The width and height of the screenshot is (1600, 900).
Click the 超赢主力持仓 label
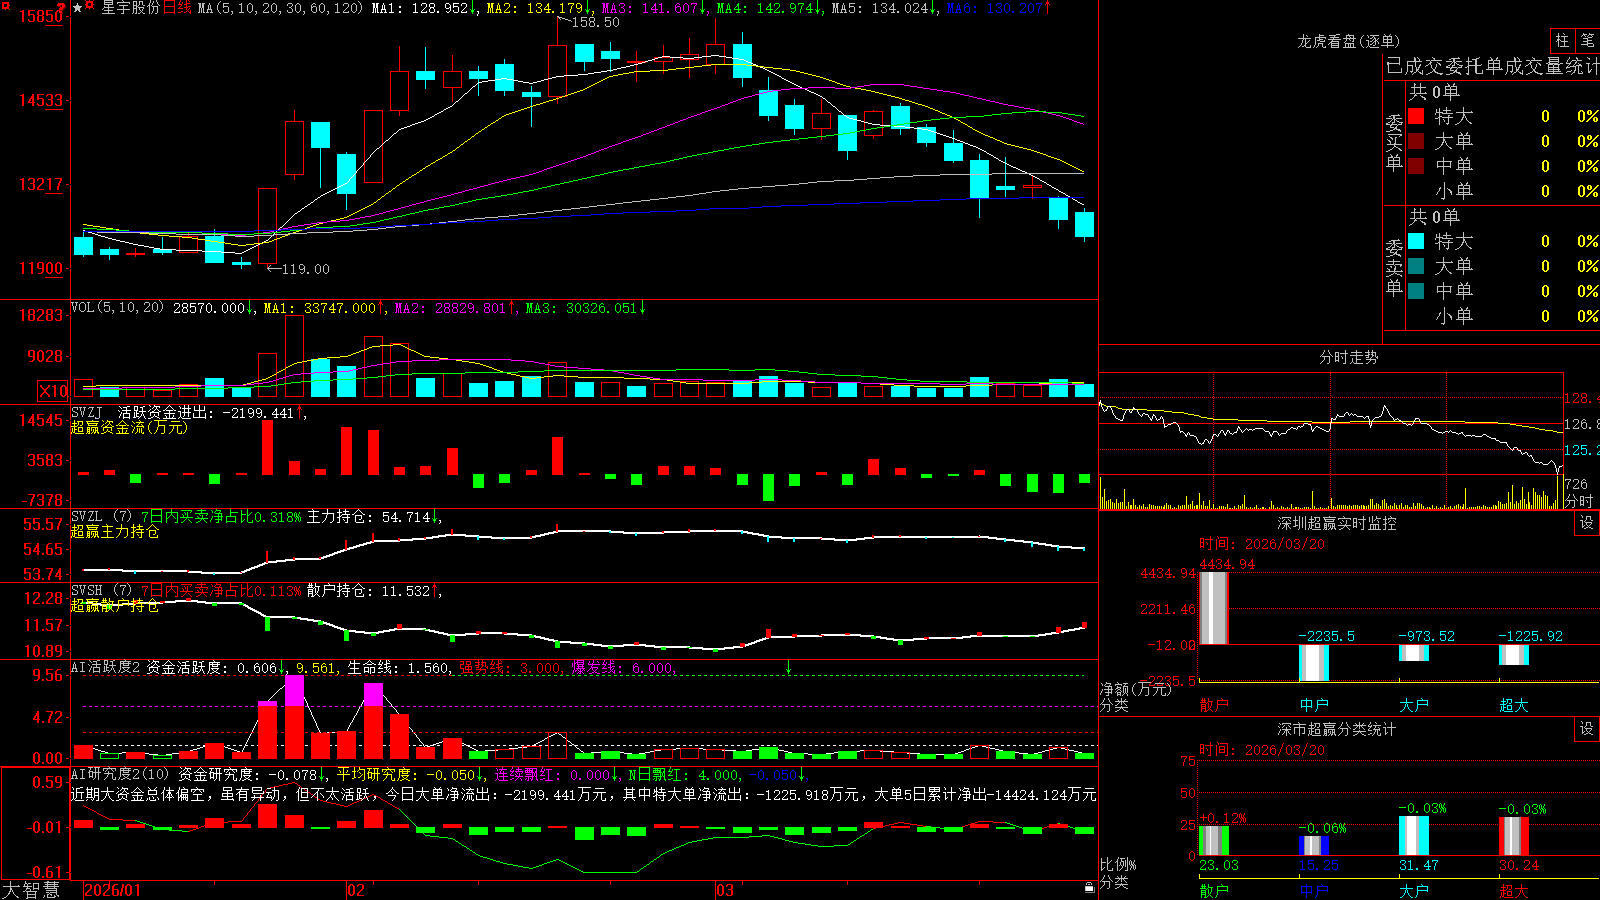[x=115, y=531]
